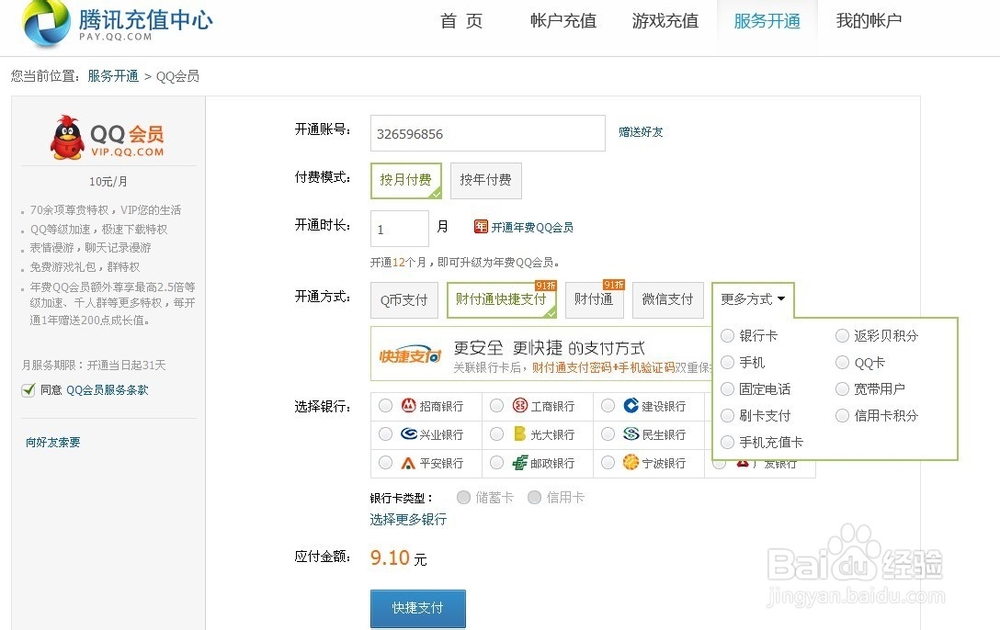Screen dimensions: 1000x630
Task: Select 建设银行 radio button
Action: click(608, 406)
